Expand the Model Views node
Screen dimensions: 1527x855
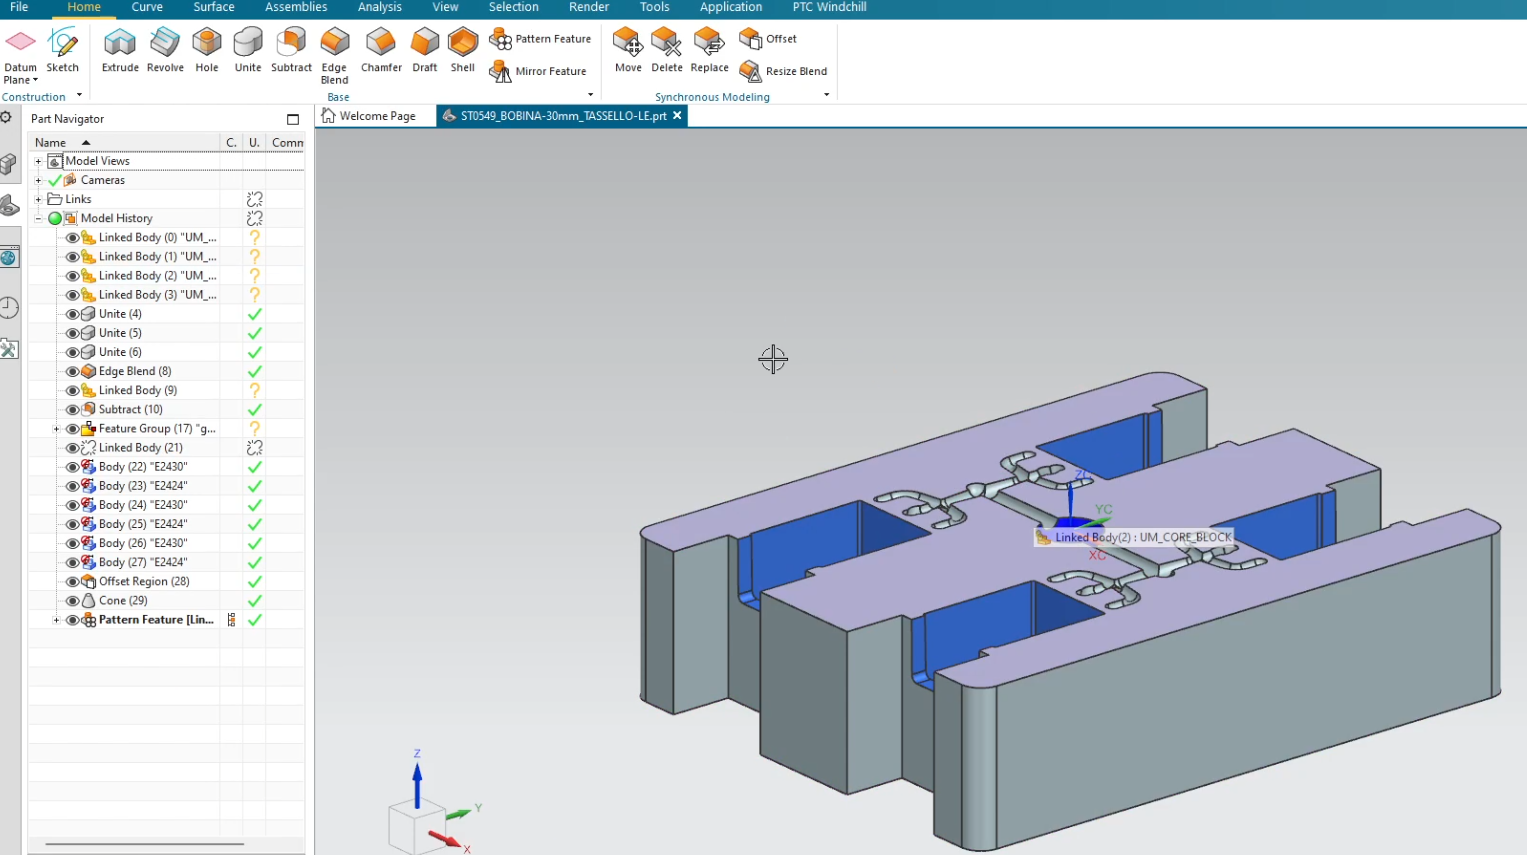(38, 161)
